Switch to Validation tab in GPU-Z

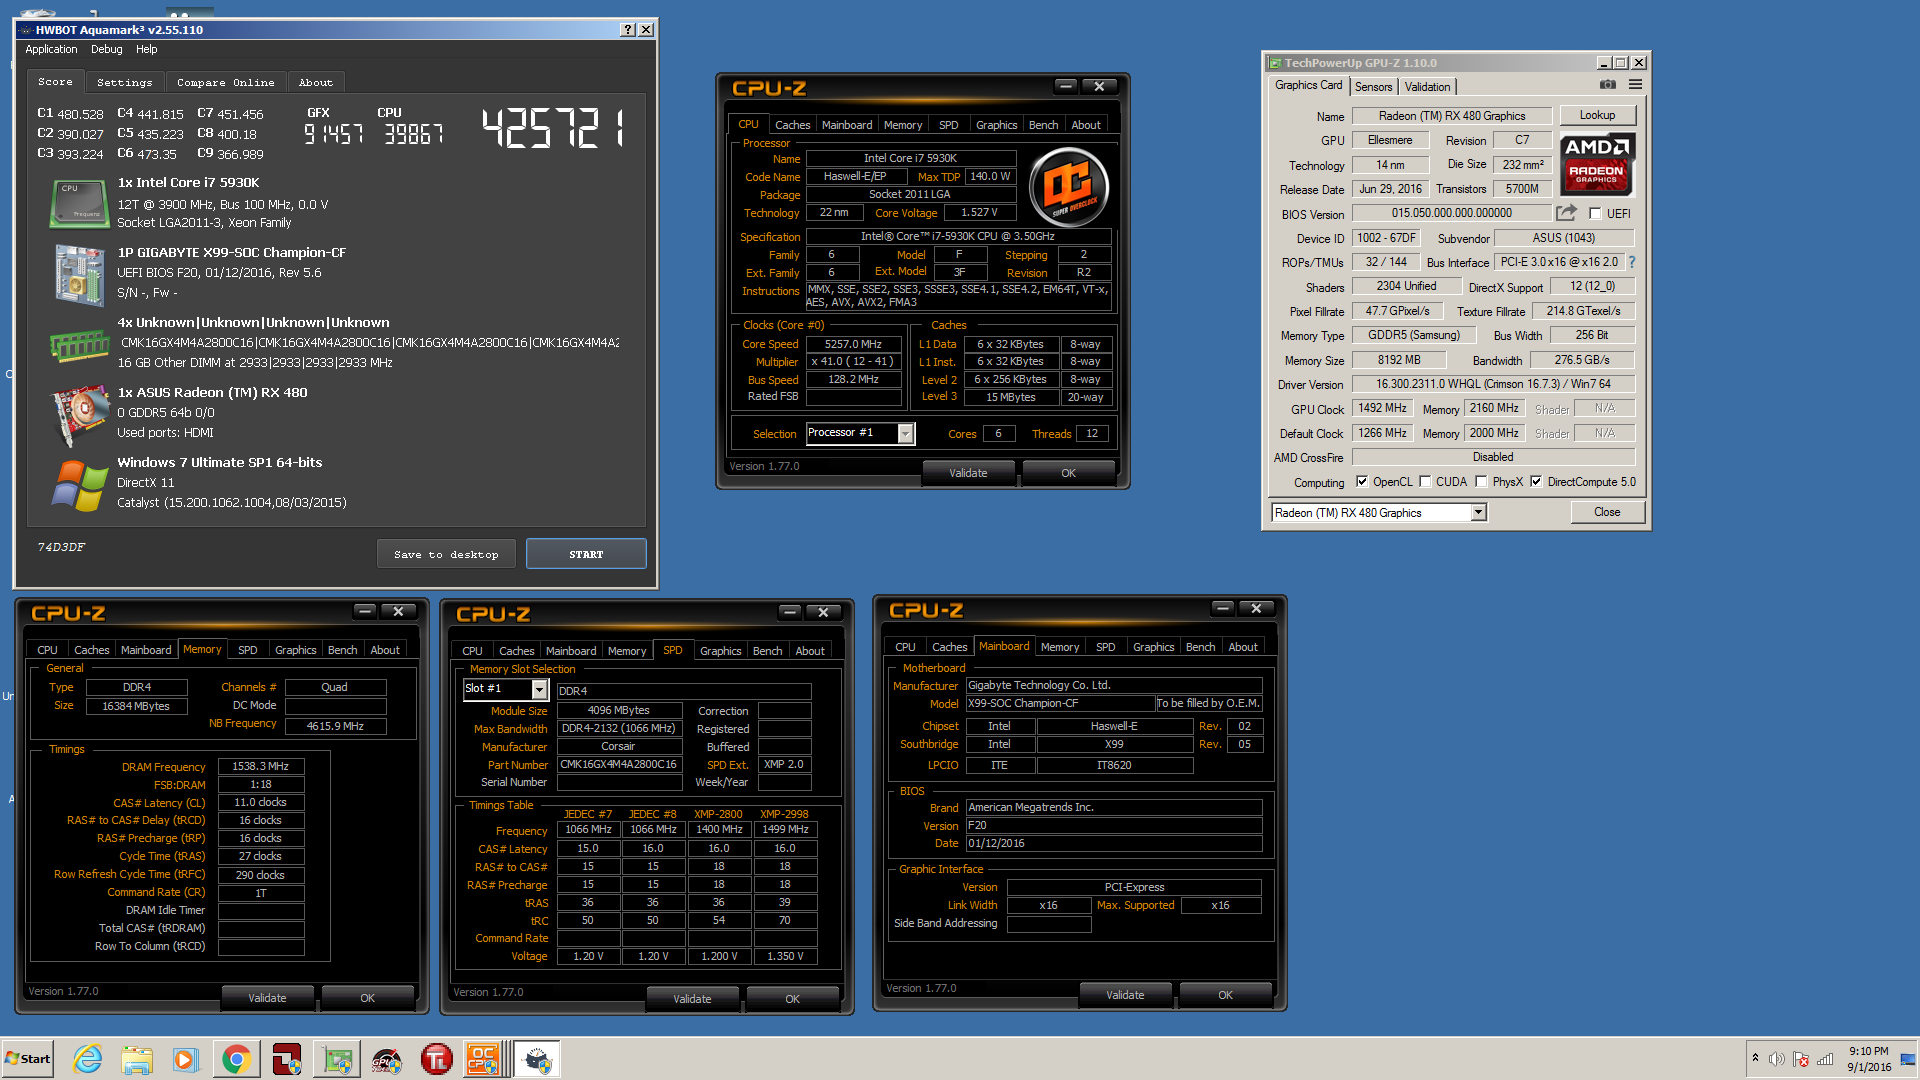(x=1427, y=87)
